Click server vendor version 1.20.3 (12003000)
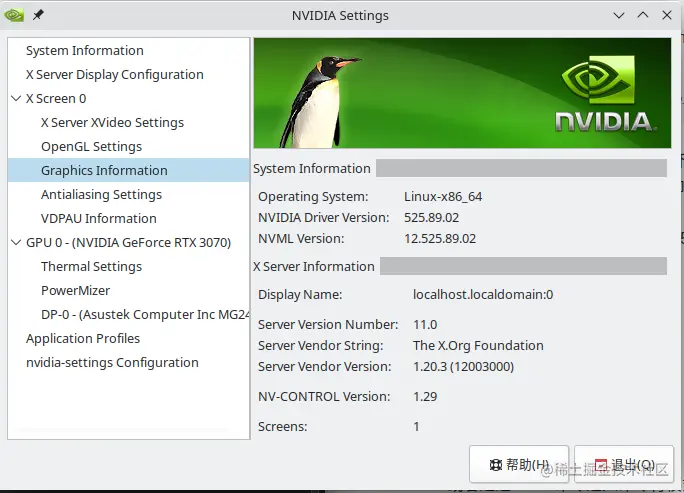The image size is (684, 493). 463,366
